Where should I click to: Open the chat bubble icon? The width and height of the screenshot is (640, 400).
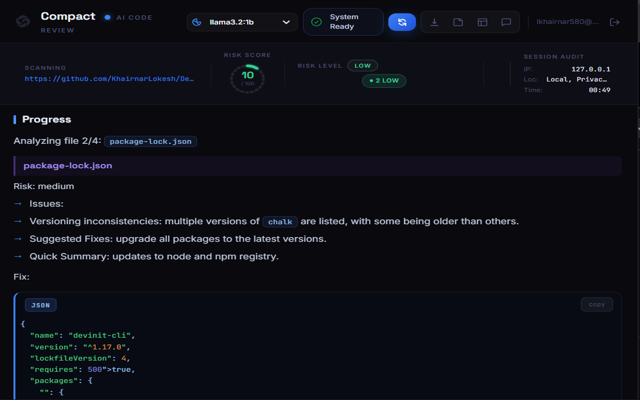pyautogui.click(x=506, y=22)
